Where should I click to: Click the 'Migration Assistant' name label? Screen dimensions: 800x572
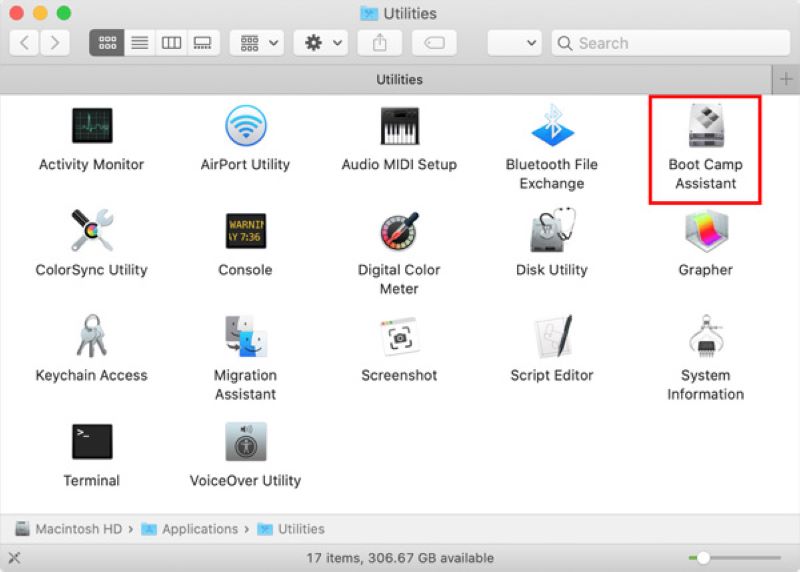[x=245, y=385]
